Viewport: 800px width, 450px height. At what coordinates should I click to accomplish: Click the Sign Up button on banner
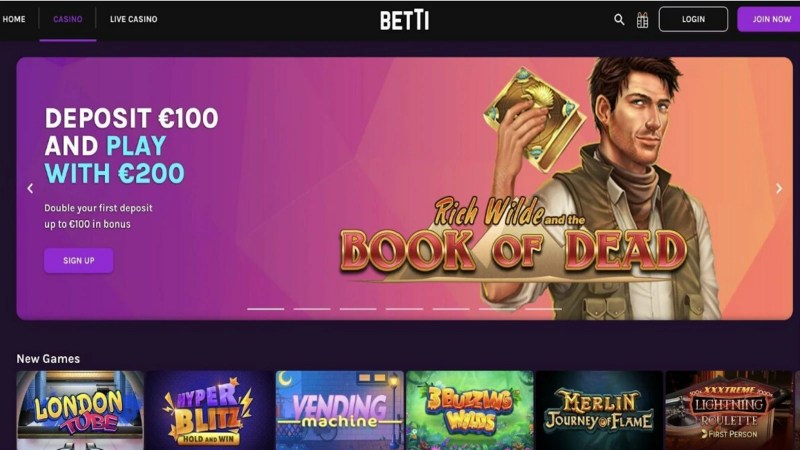(x=79, y=261)
